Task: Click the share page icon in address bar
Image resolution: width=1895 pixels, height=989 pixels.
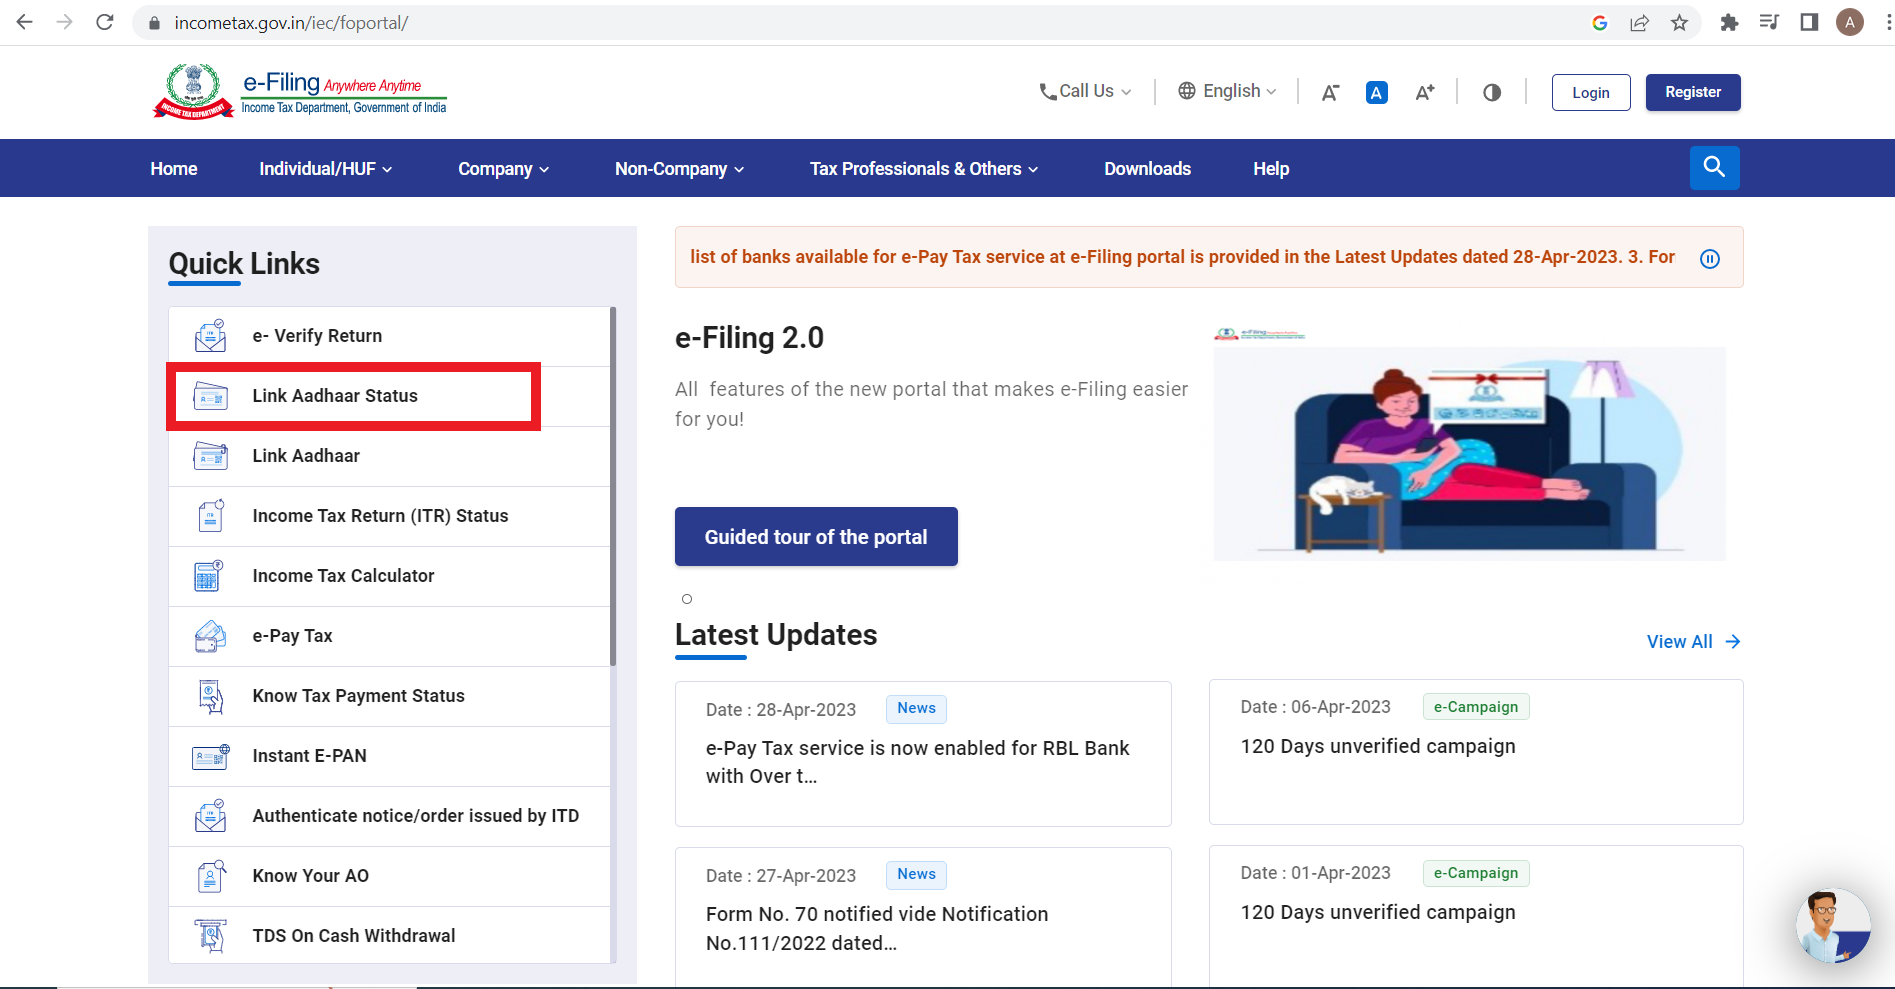Action: (1640, 22)
